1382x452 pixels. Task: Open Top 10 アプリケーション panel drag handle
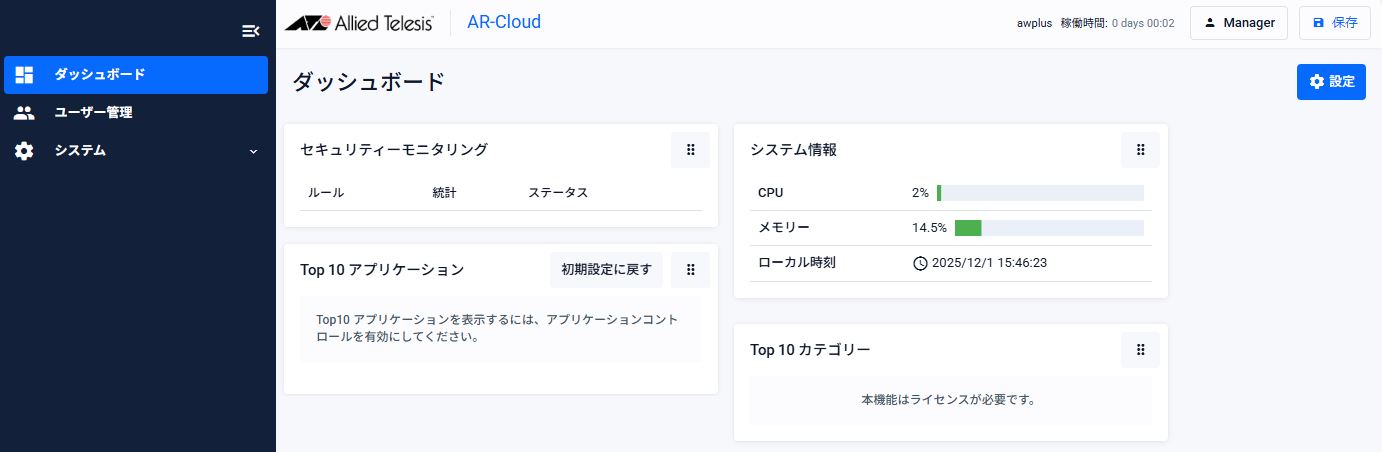(690, 270)
